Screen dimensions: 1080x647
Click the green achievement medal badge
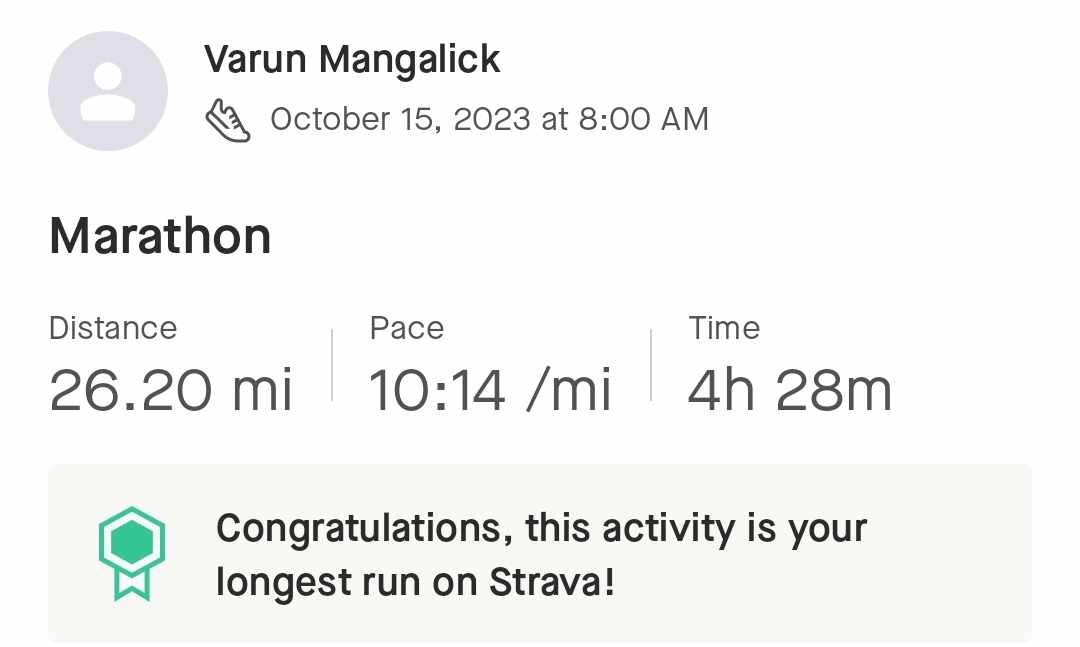[x=132, y=553]
